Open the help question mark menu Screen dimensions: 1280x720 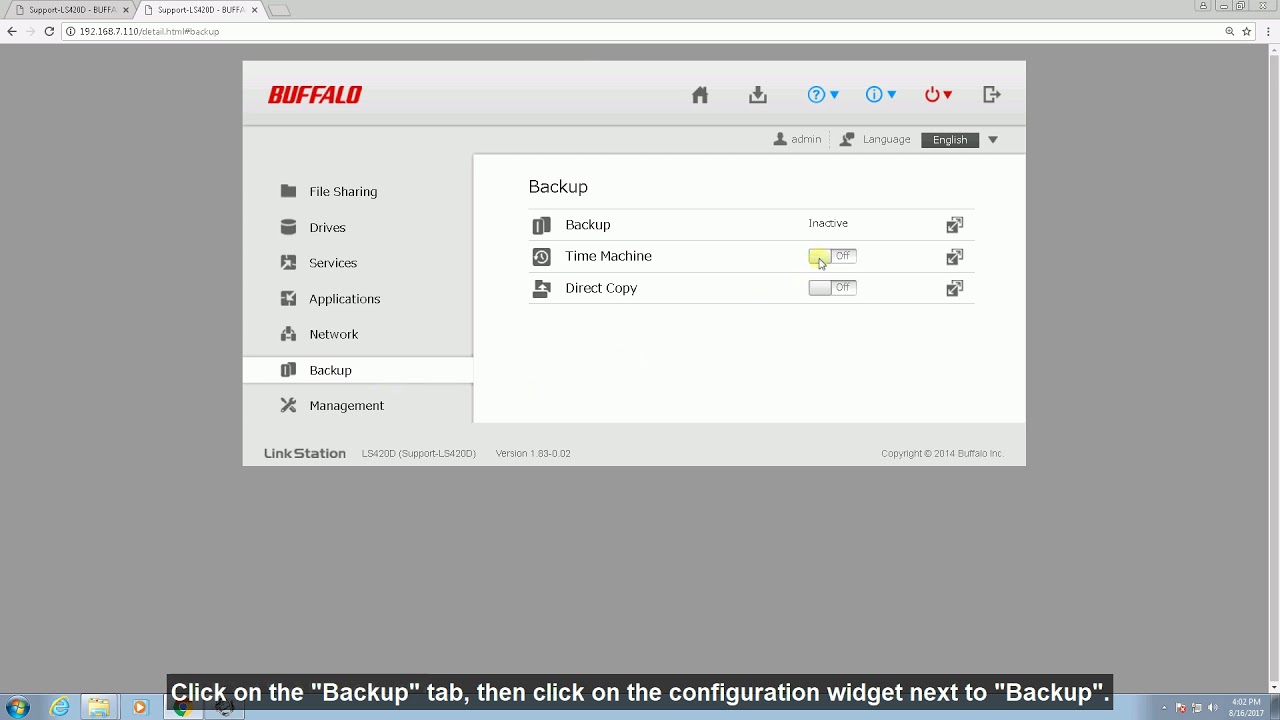(x=823, y=95)
